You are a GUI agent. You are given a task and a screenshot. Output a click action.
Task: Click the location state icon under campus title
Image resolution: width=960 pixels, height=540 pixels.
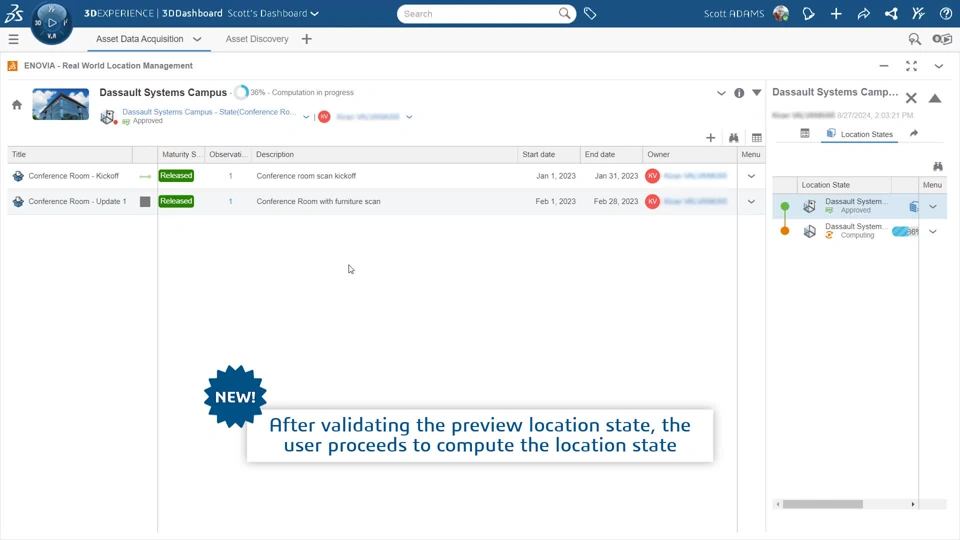point(108,116)
